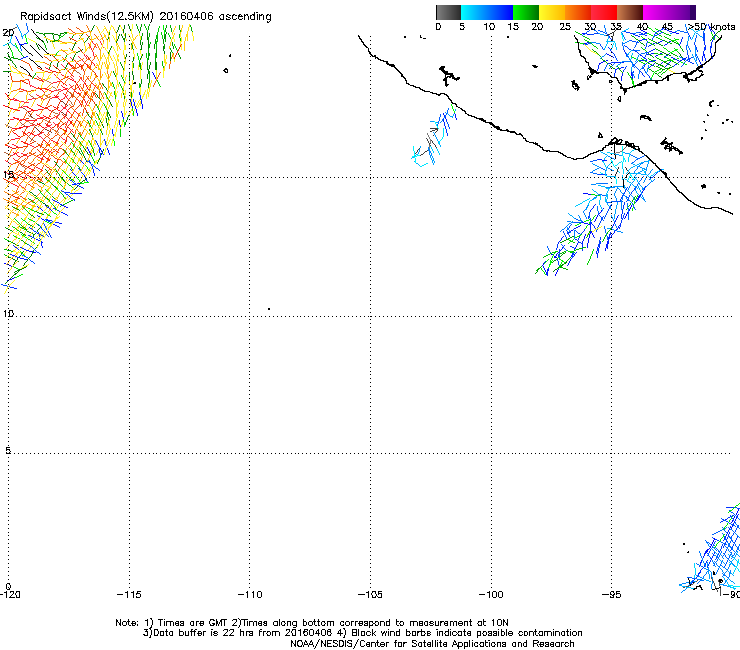Click the dark purple 45-50 knots color band
The height and width of the screenshot is (650, 740).
pos(682,12)
